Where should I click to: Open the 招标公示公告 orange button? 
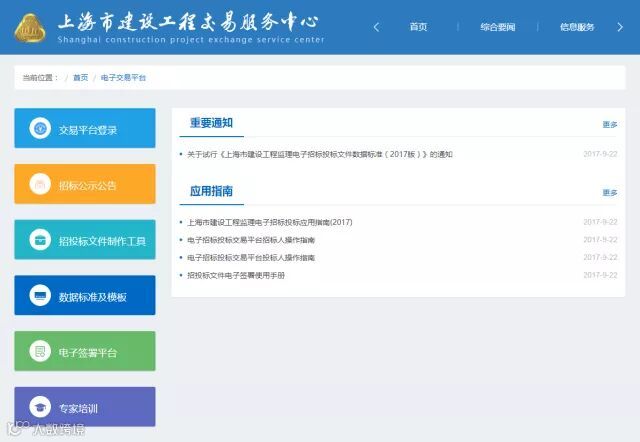(85, 184)
